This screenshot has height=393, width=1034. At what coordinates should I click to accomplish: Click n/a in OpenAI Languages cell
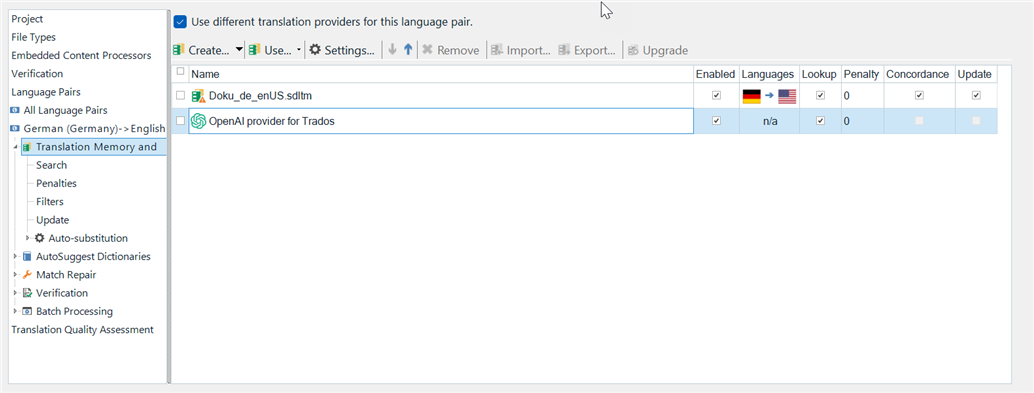tap(769, 121)
